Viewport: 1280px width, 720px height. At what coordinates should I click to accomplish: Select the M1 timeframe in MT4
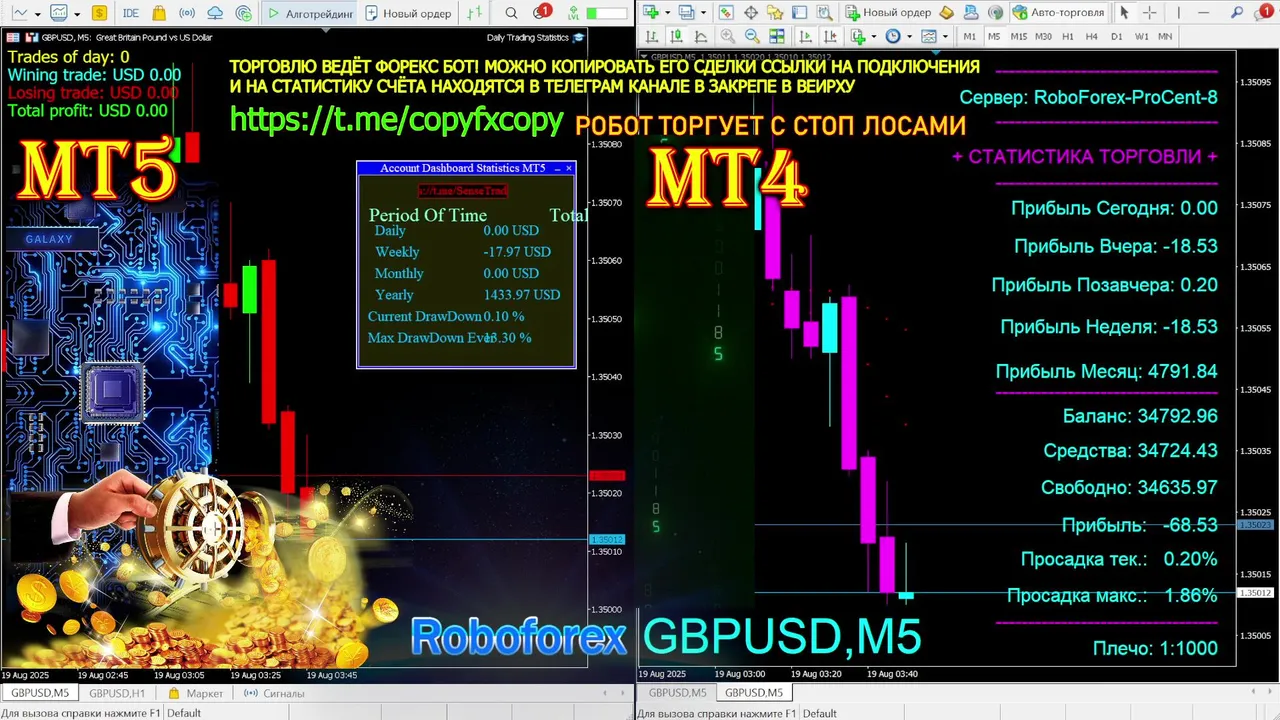click(x=969, y=36)
